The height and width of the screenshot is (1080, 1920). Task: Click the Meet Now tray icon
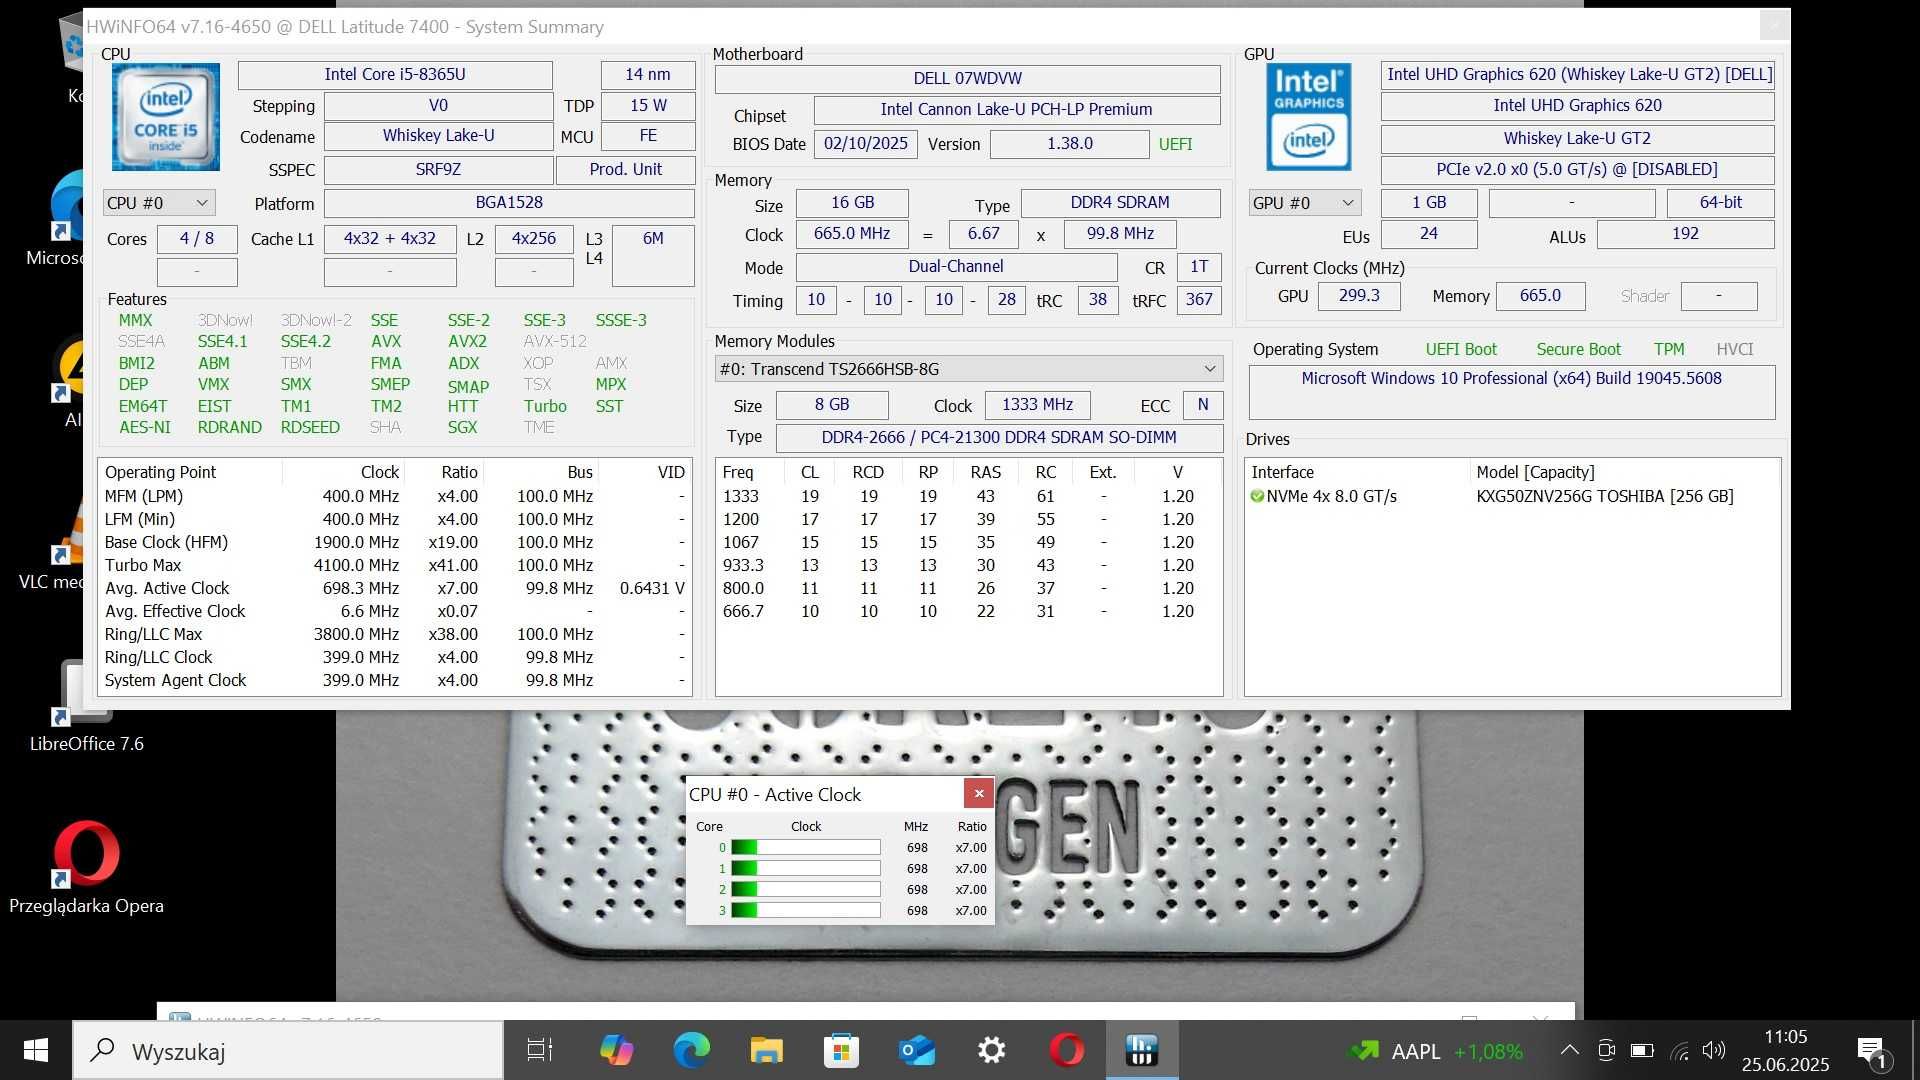coord(1606,1050)
